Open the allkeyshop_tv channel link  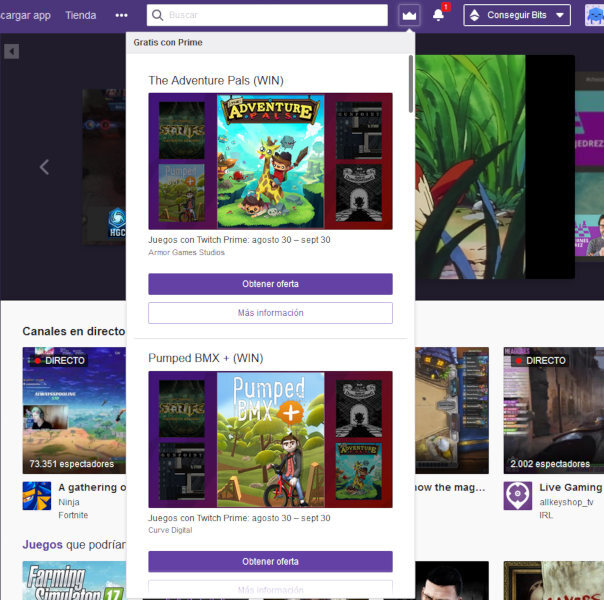point(566,502)
